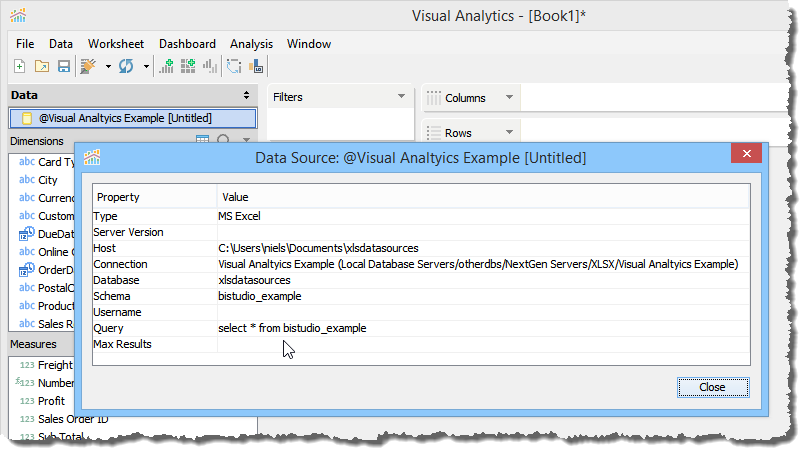The width and height of the screenshot is (807, 455).
Task: Open the Worksheet menu
Action: (x=115, y=44)
